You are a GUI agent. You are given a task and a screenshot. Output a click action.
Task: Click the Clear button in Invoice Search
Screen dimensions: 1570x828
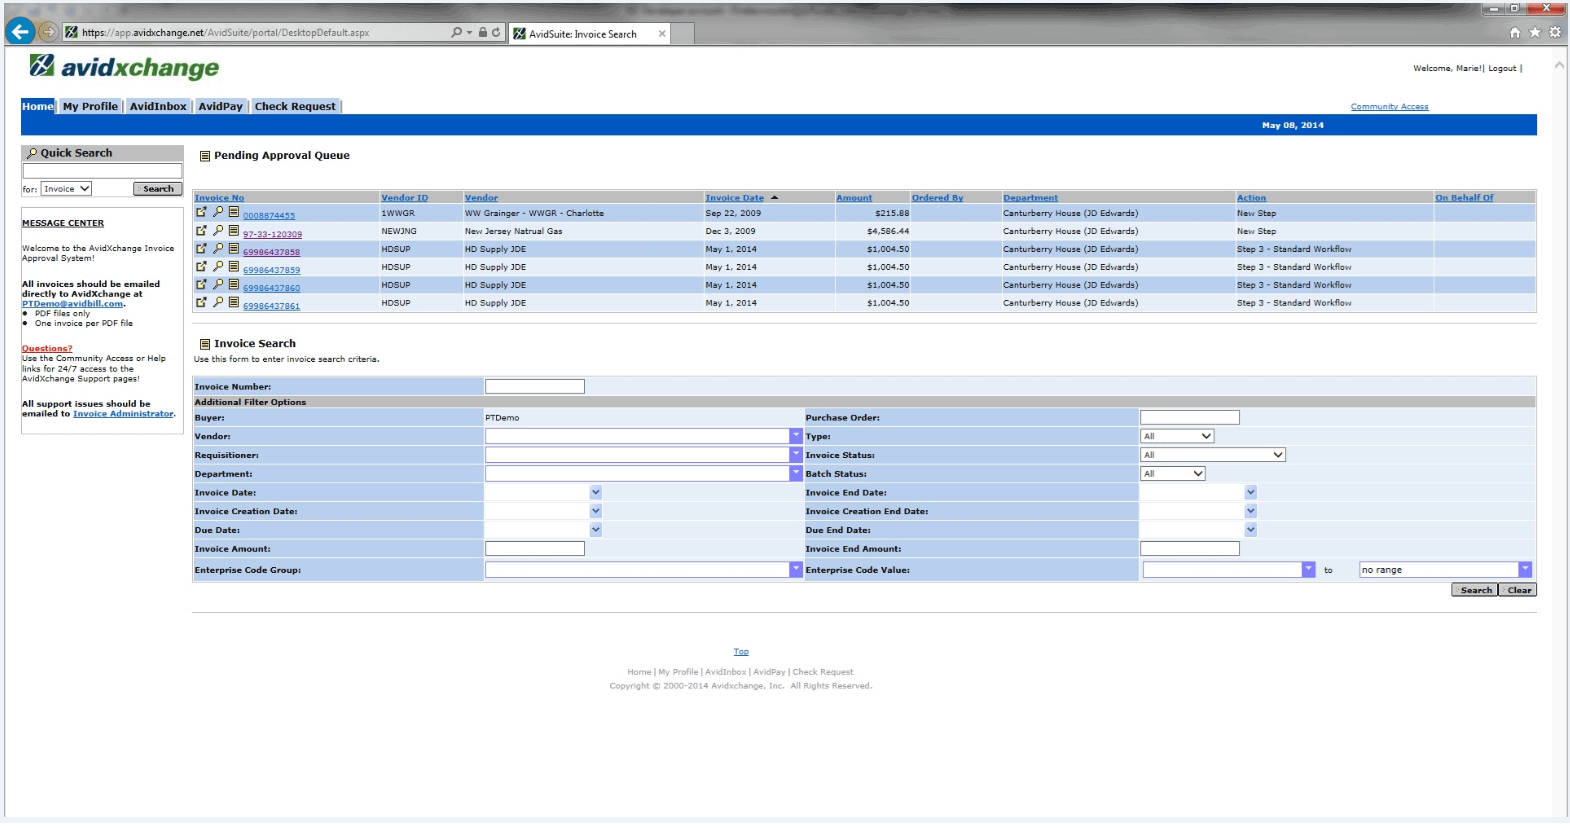(x=1518, y=590)
